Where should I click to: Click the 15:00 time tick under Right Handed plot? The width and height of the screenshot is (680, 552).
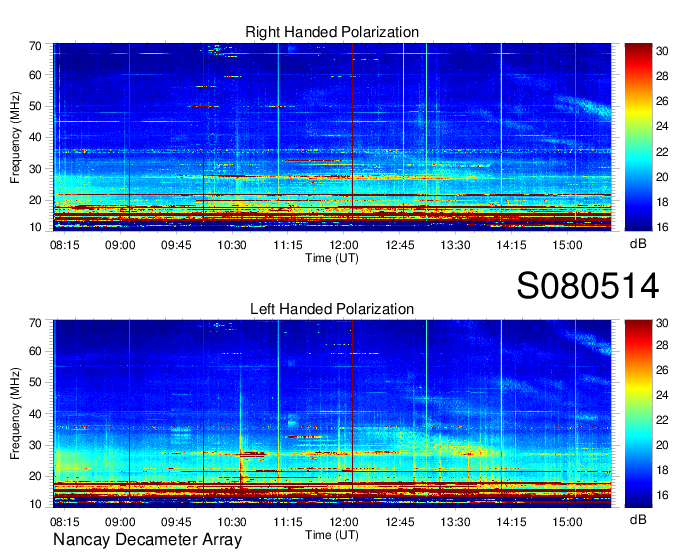(x=567, y=245)
